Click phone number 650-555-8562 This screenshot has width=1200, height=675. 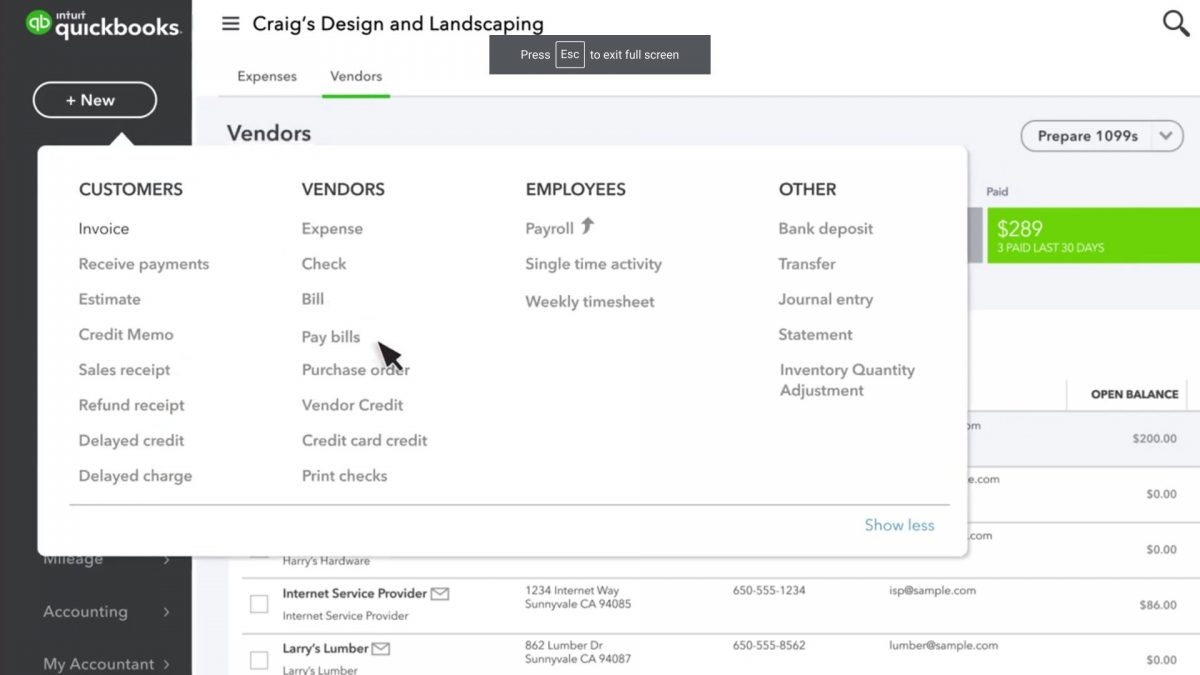769,646
